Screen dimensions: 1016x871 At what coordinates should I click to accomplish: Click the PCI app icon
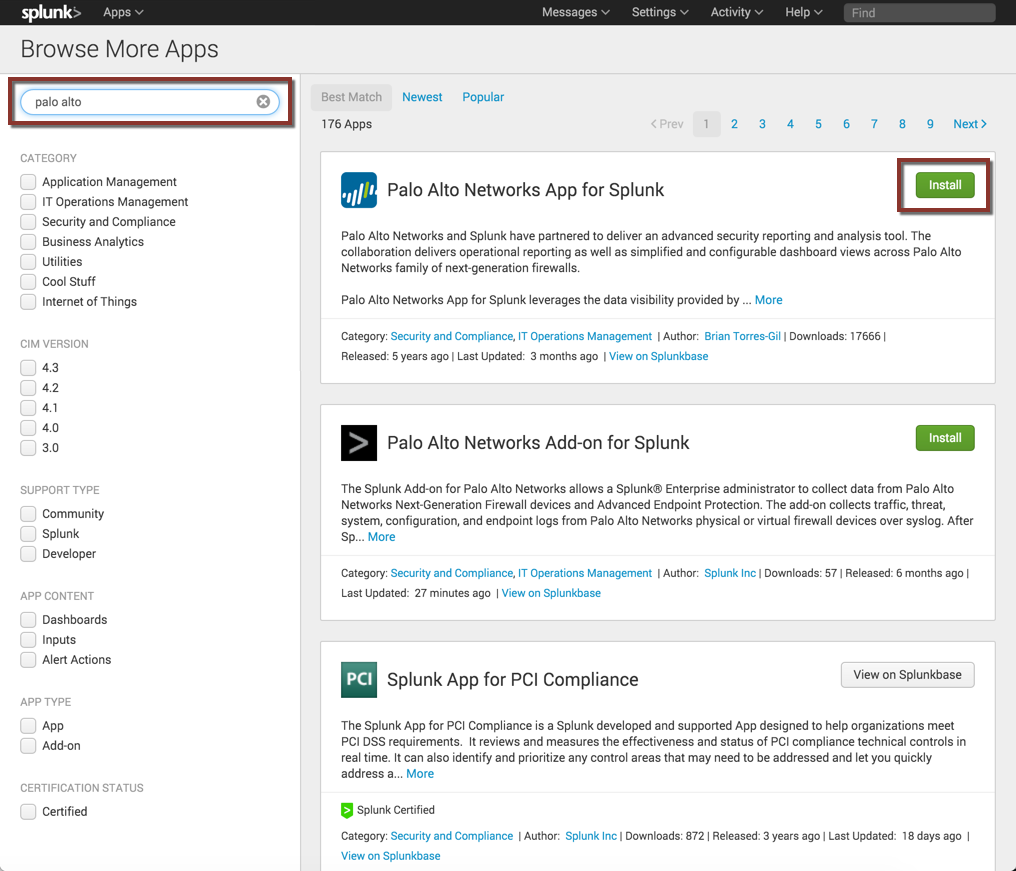358,678
